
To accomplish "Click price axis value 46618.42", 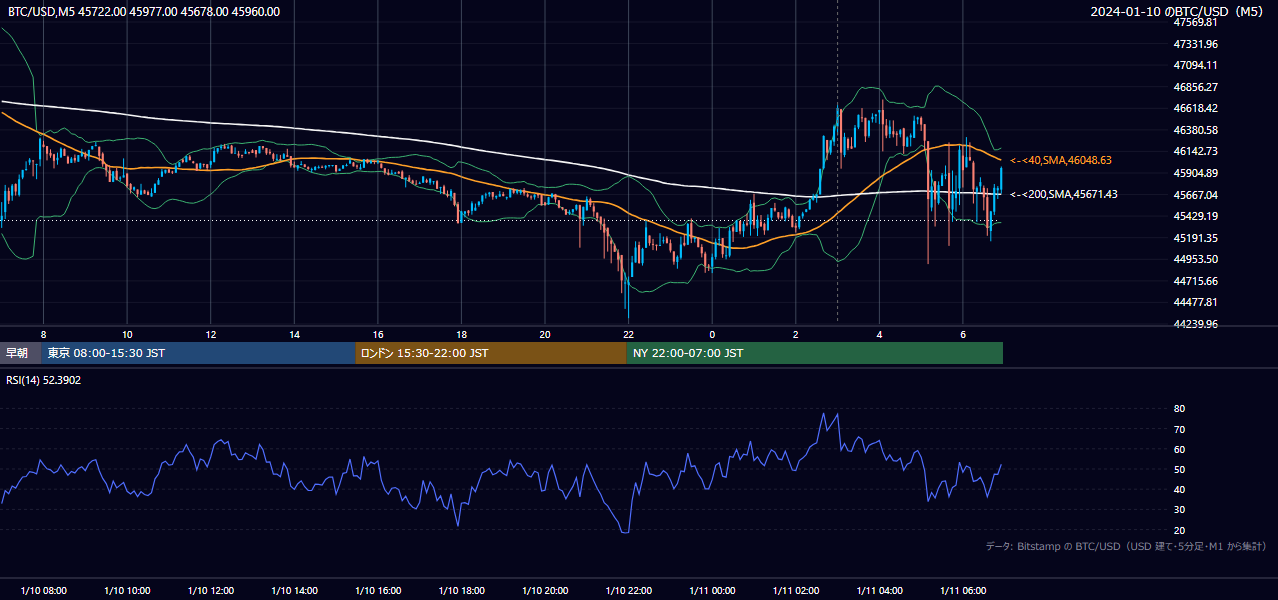I will (x=1195, y=108).
